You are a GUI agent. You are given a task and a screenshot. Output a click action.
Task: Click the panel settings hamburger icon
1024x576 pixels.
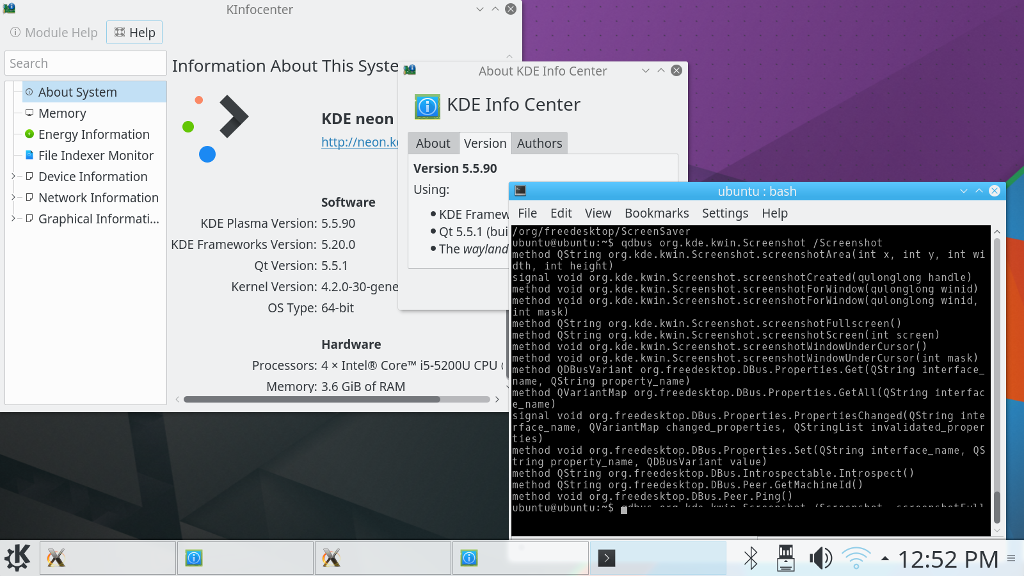tap(1012, 558)
